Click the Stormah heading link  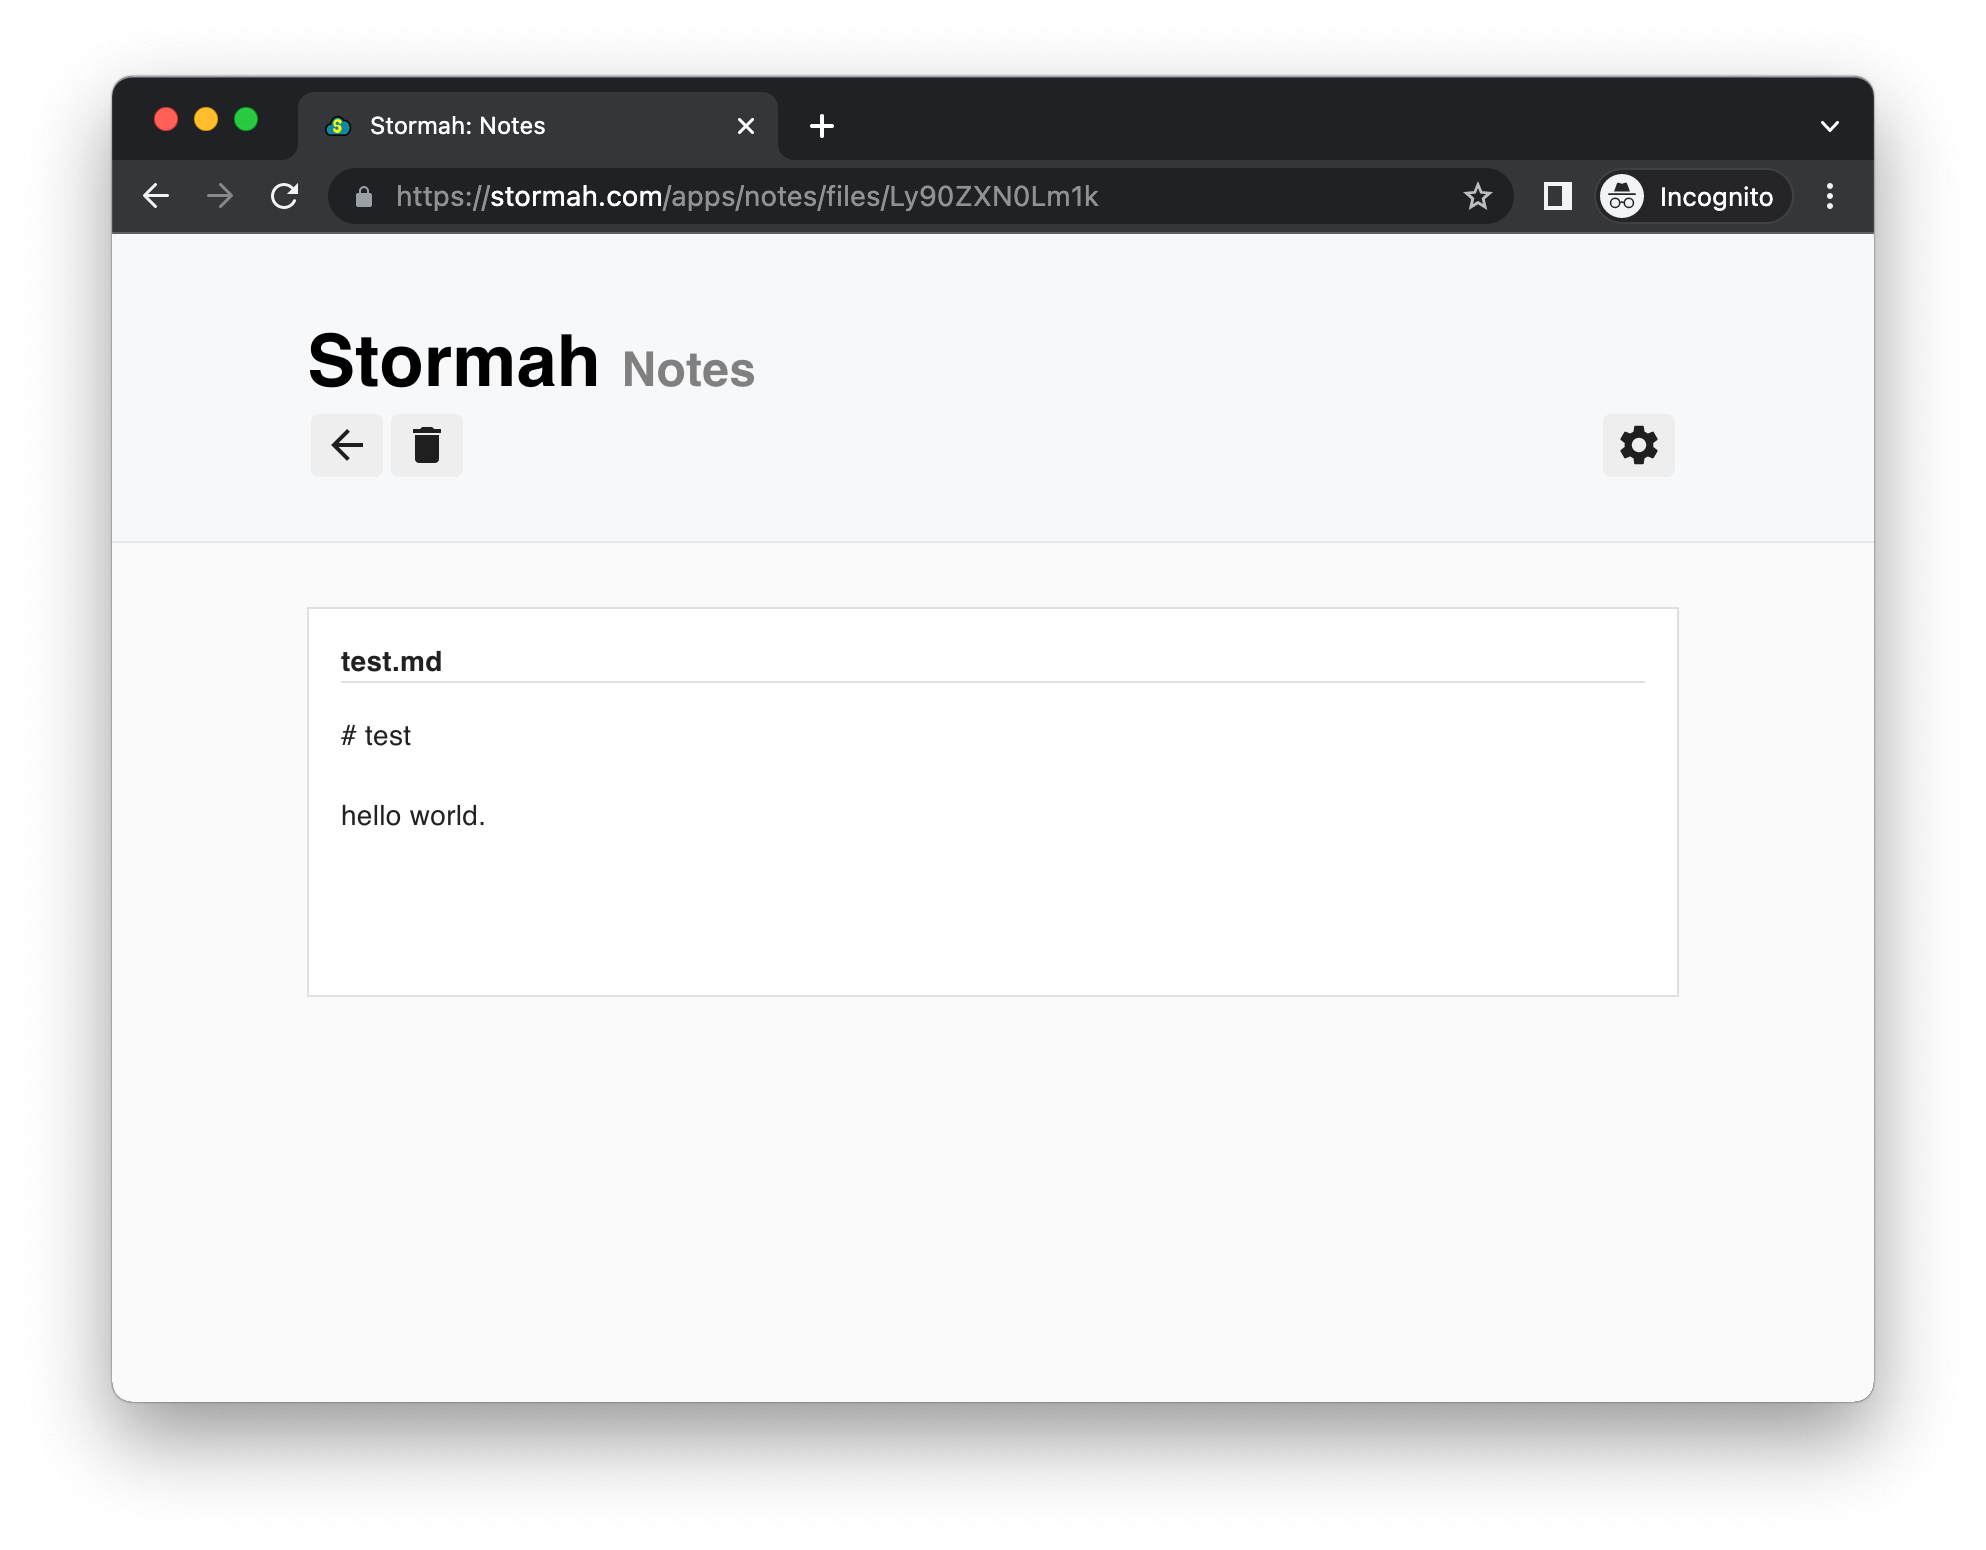[453, 361]
